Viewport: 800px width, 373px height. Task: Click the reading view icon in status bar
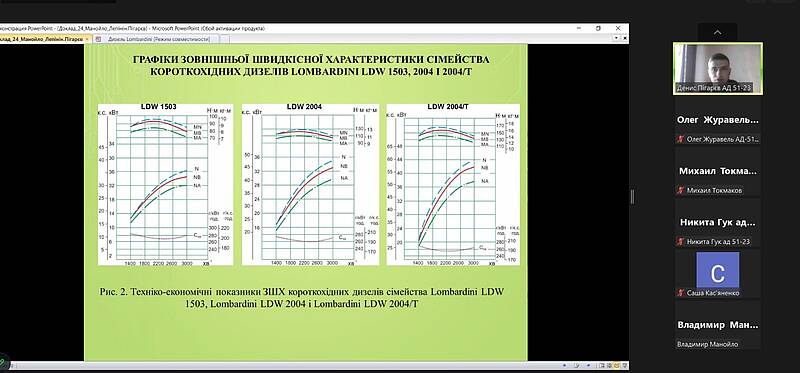tap(617, 365)
